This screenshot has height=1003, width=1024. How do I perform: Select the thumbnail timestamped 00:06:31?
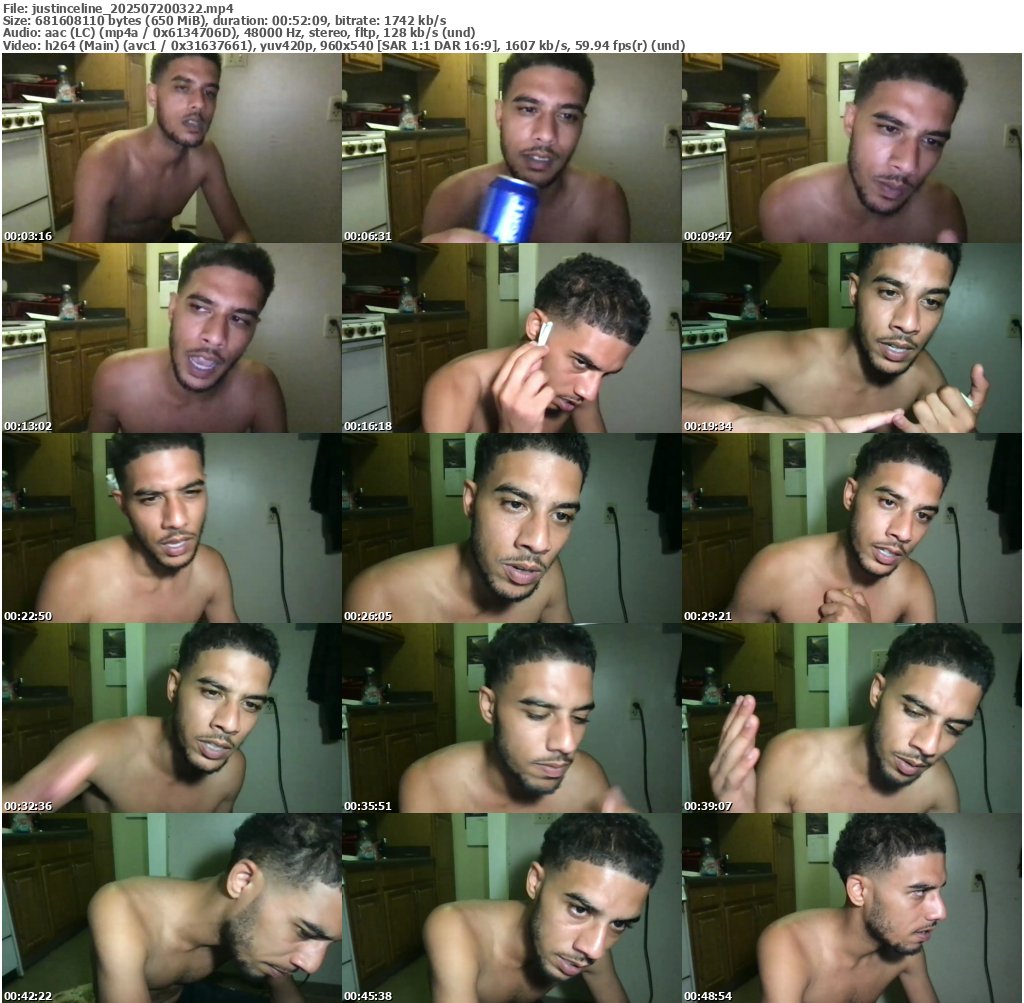tap(511, 148)
